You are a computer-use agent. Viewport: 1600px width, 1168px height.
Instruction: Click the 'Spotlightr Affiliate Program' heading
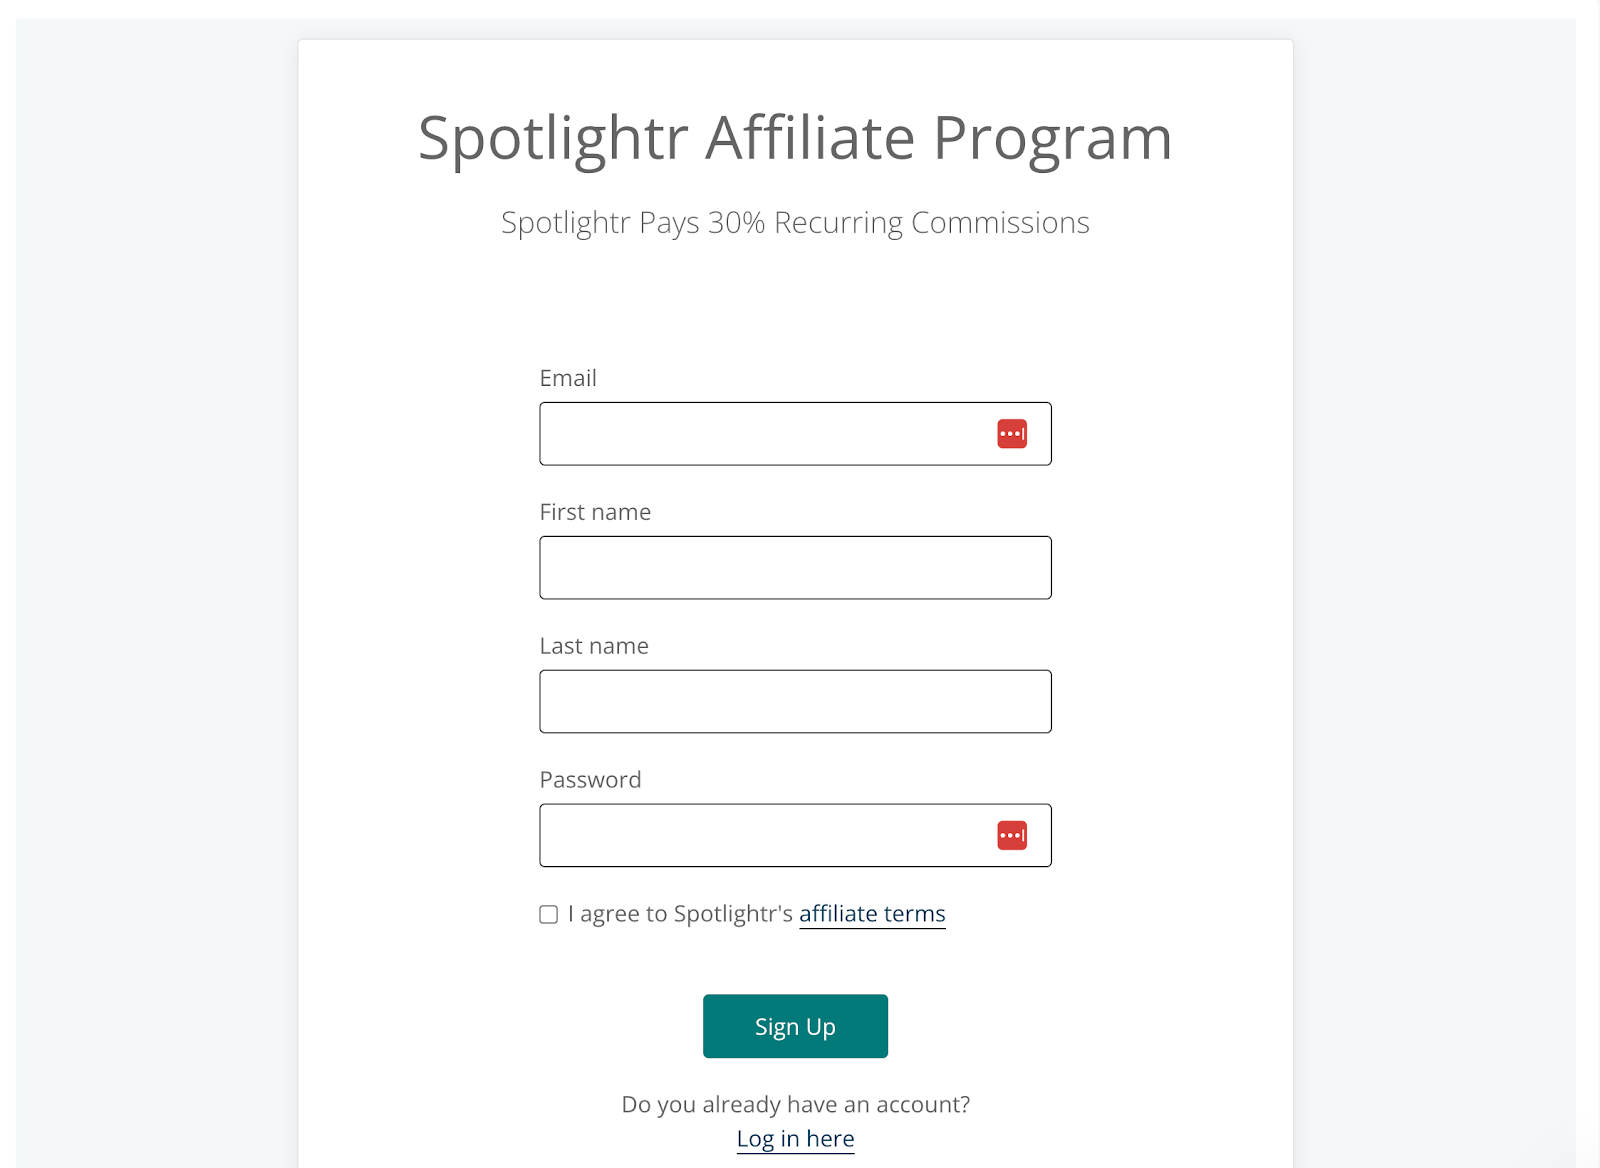click(794, 138)
